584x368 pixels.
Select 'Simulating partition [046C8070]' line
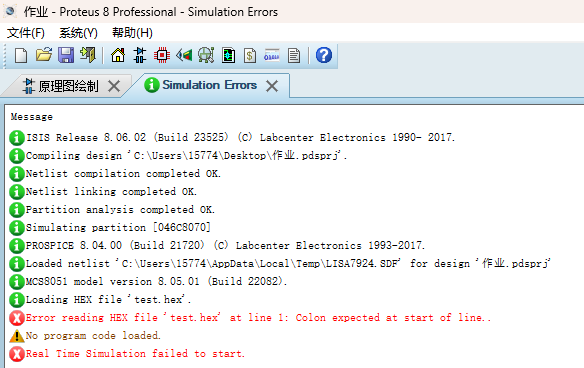coord(118,227)
